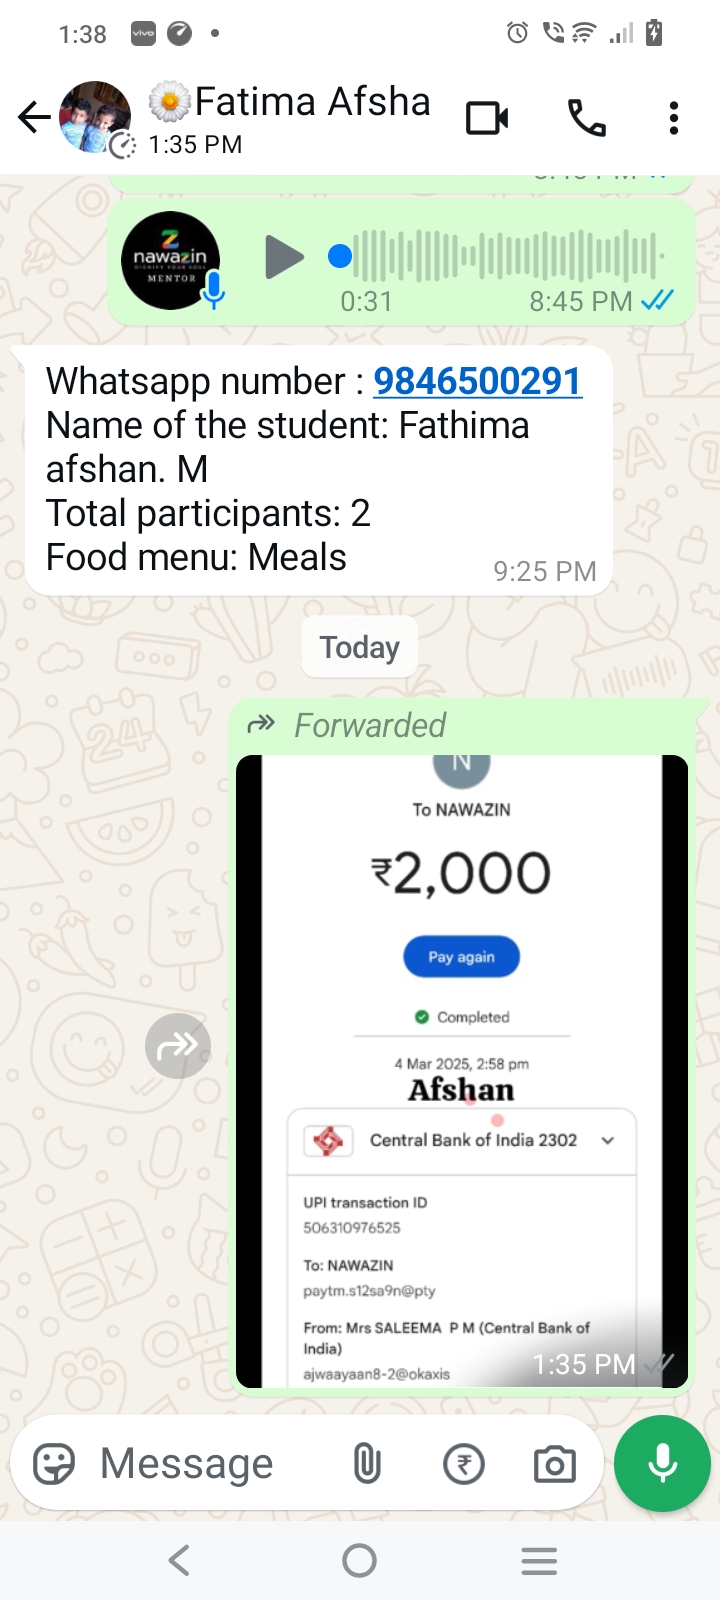Open recent apps via the three-line nav button
This screenshot has width=720, height=1600.
tap(539, 1561)
